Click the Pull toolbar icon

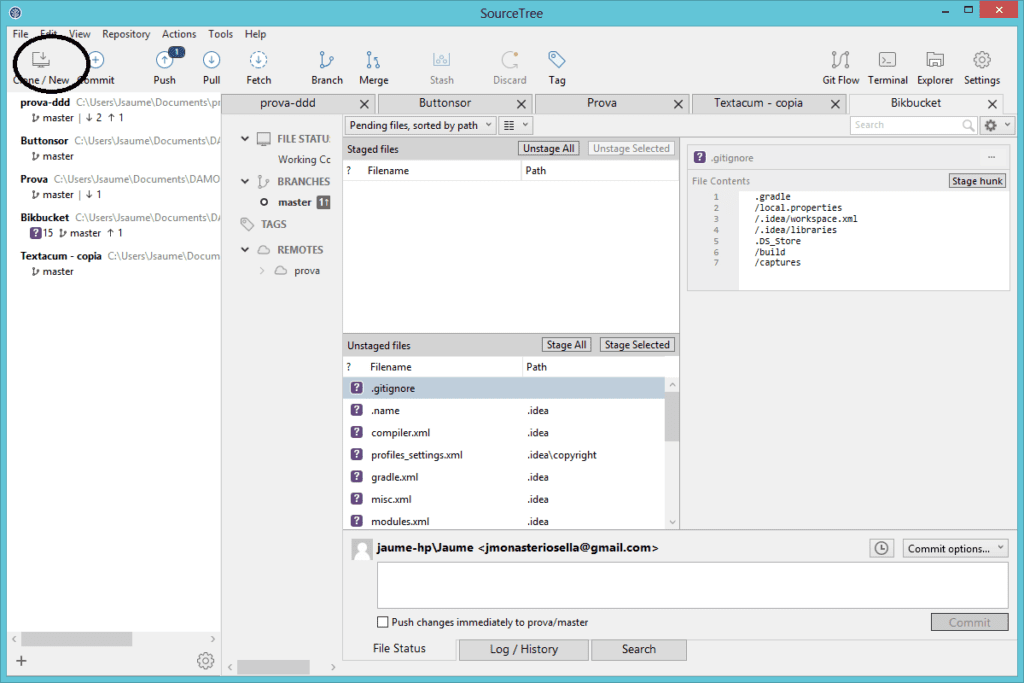(x=211, y=62)
